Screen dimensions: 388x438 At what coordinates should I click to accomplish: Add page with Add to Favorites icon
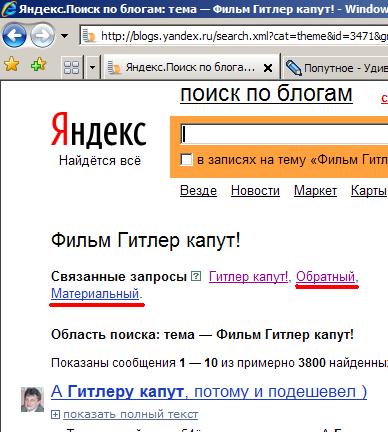pos(39,64)
